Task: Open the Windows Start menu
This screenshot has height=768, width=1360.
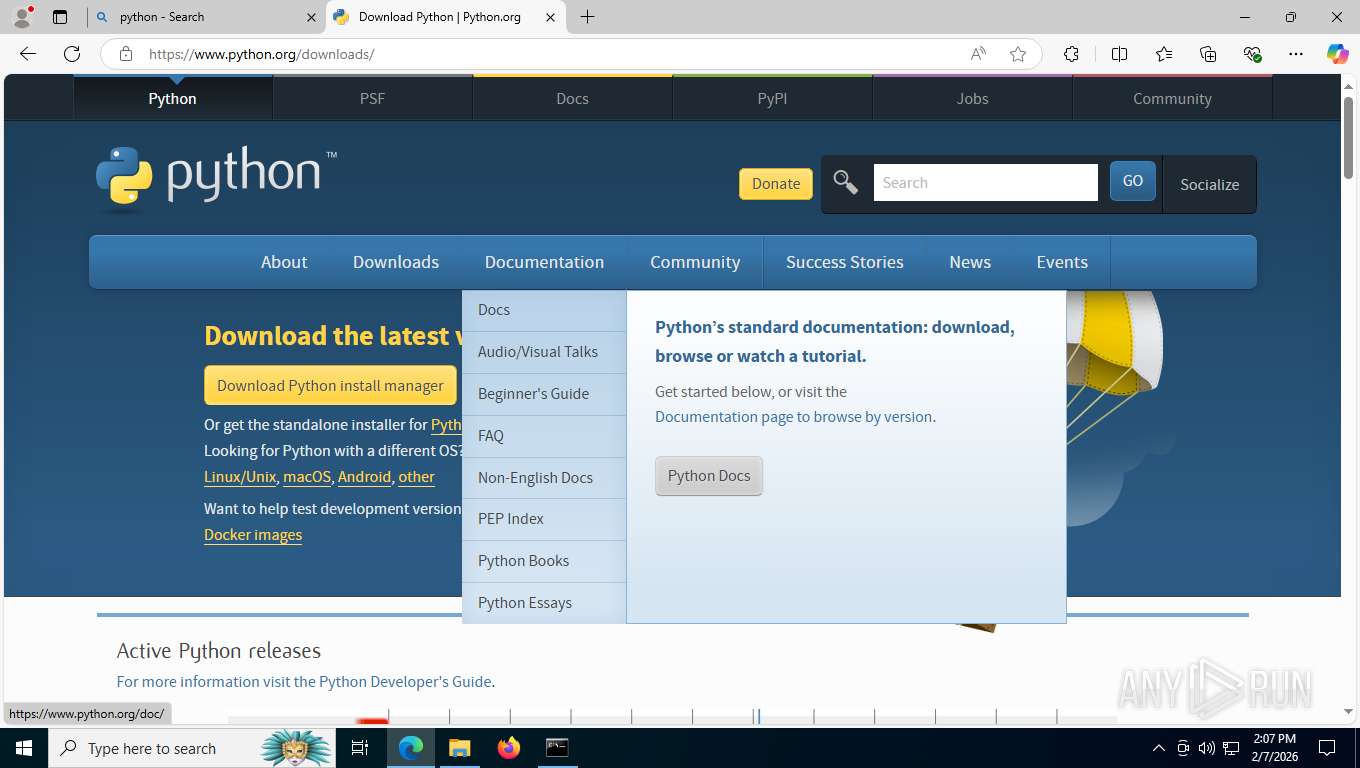Action: [24, 748]
